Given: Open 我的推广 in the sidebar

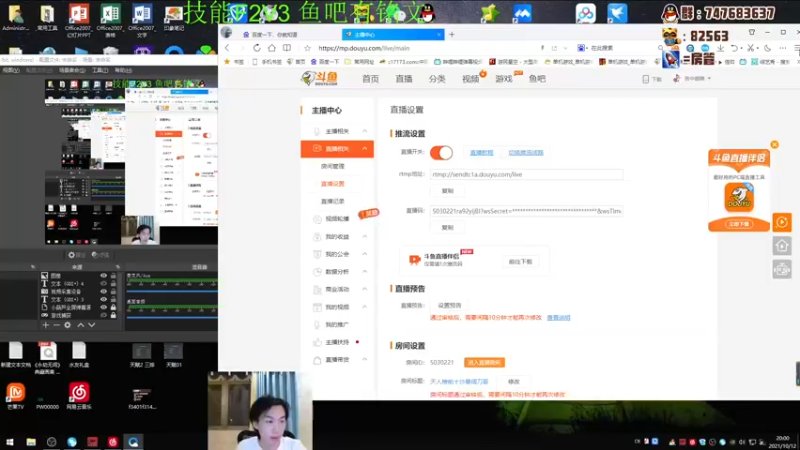Looking at the screenshot, I should [337, 324].
